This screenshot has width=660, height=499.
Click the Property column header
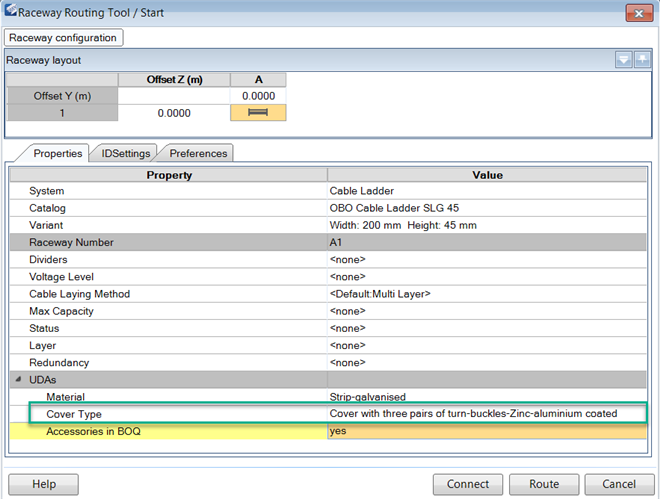click(169, 175)
